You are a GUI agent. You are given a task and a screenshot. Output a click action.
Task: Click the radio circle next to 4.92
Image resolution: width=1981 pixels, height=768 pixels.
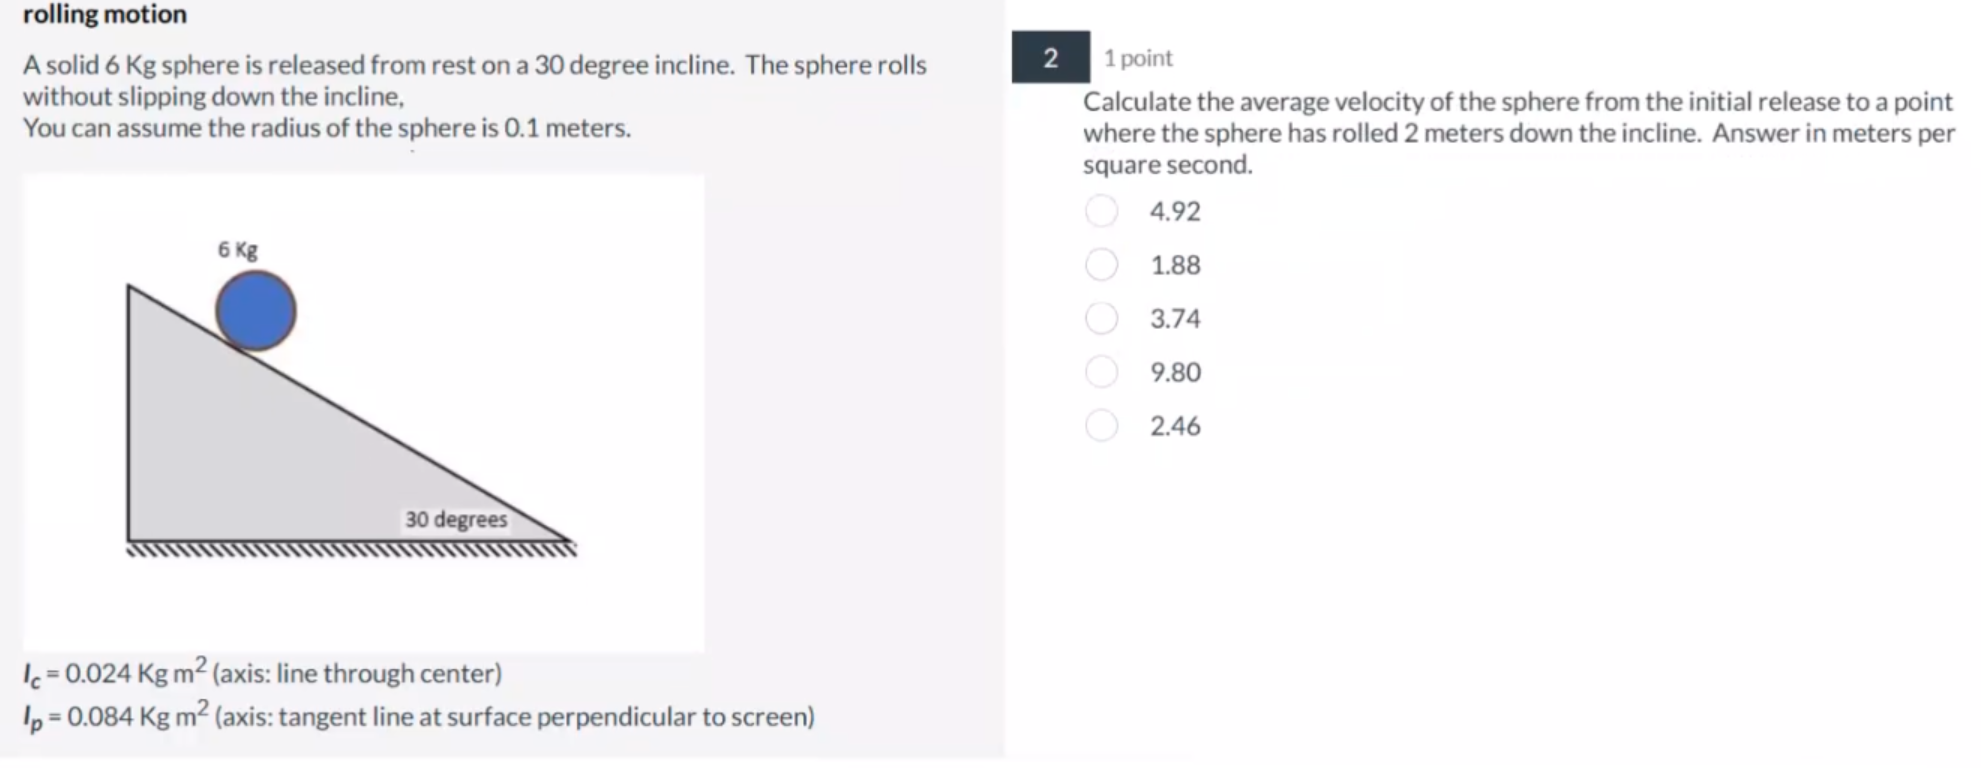(x=1101, y=211)
